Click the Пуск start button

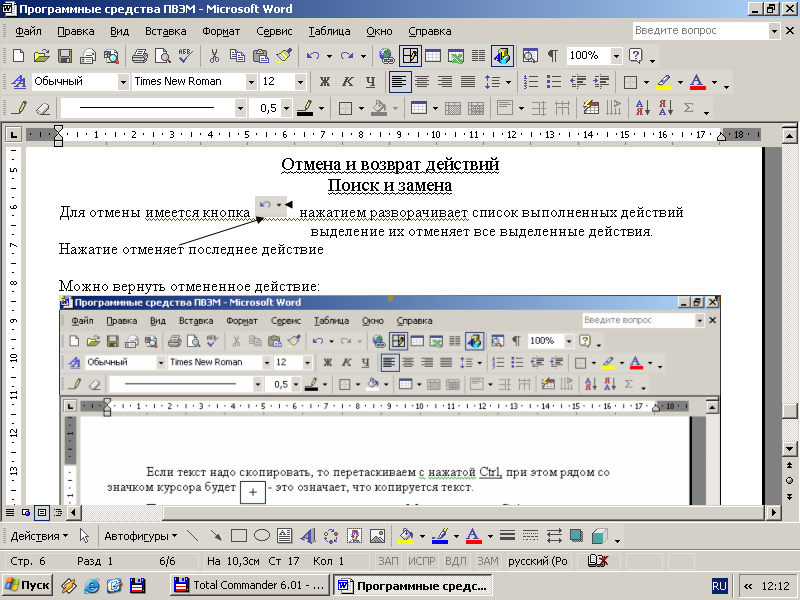(x=28, y=585)
